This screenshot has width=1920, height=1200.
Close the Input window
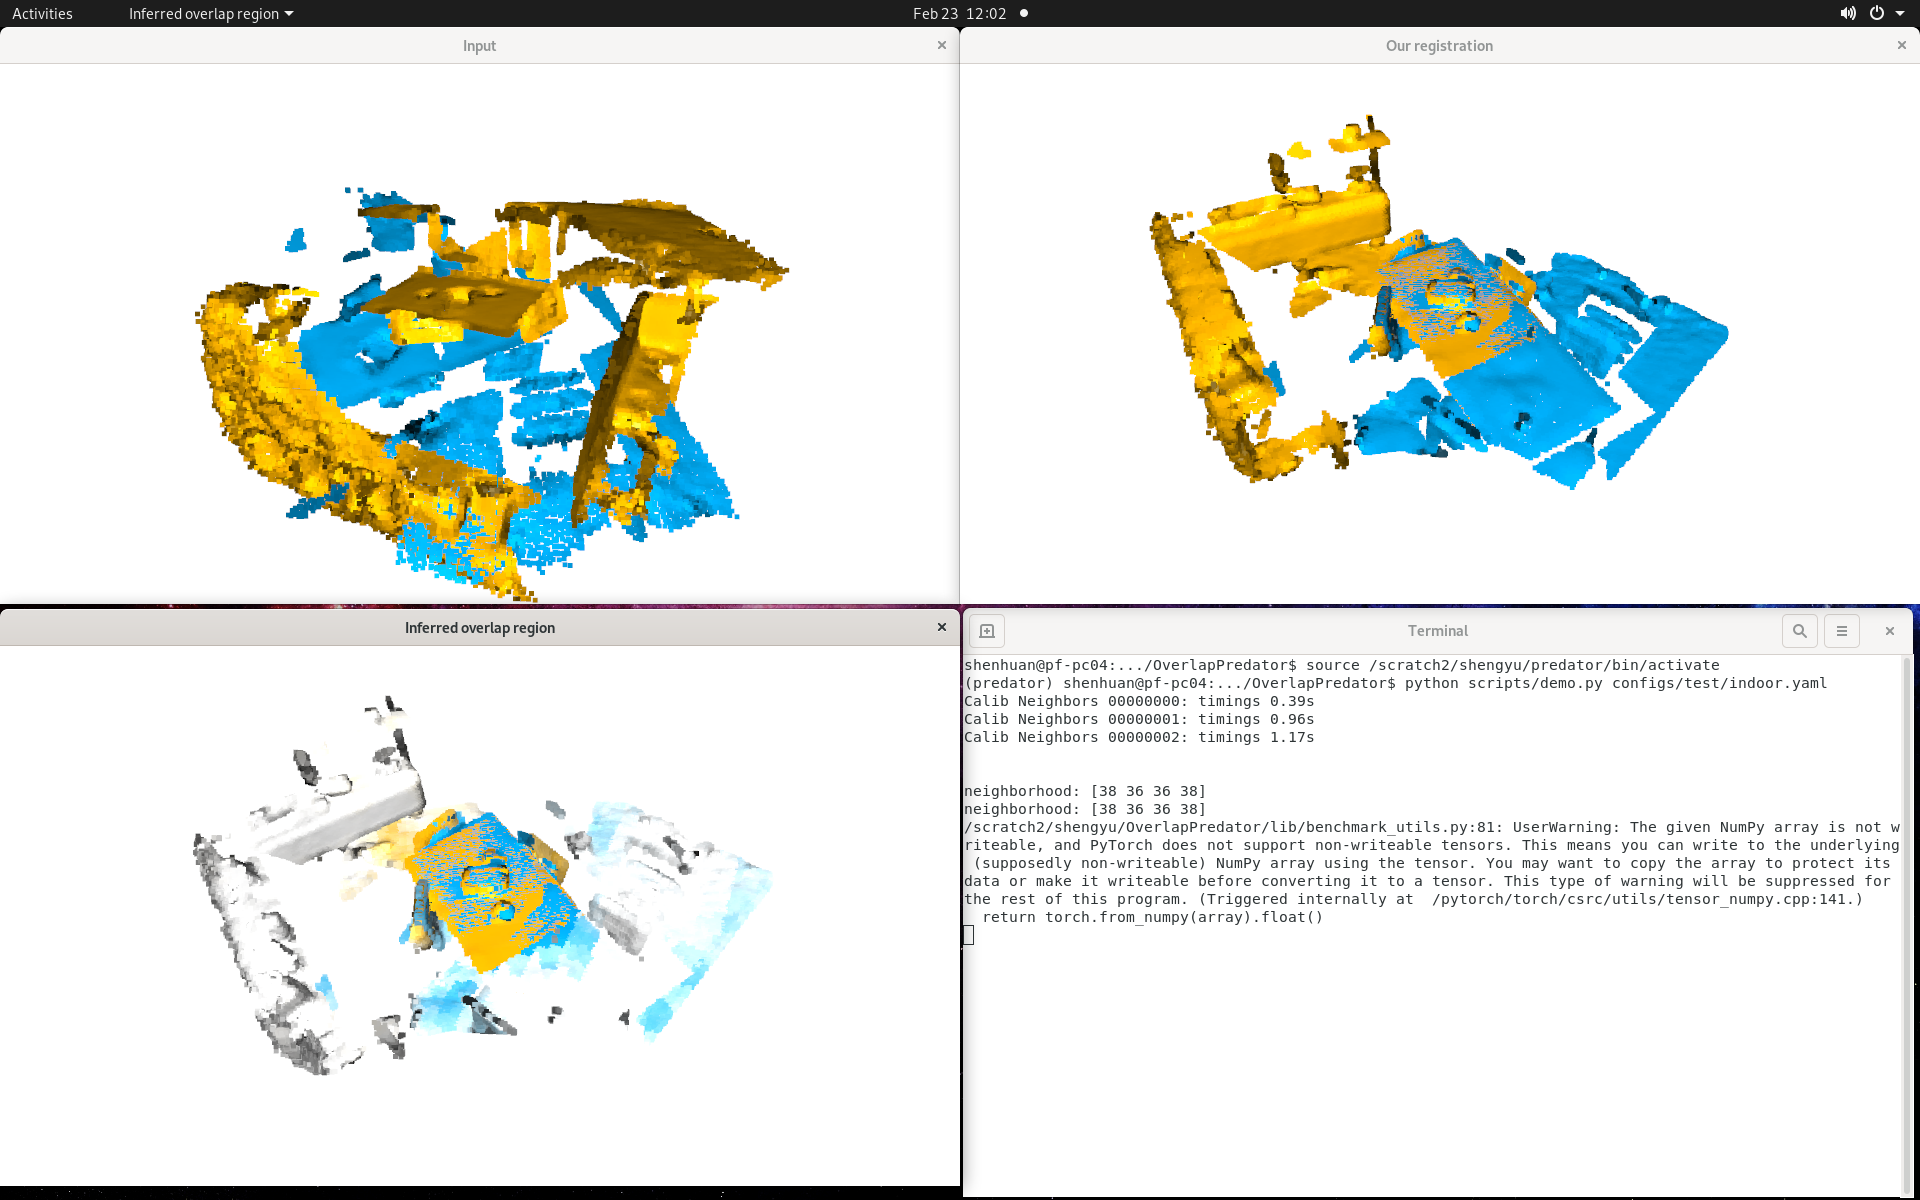[941, 45]
